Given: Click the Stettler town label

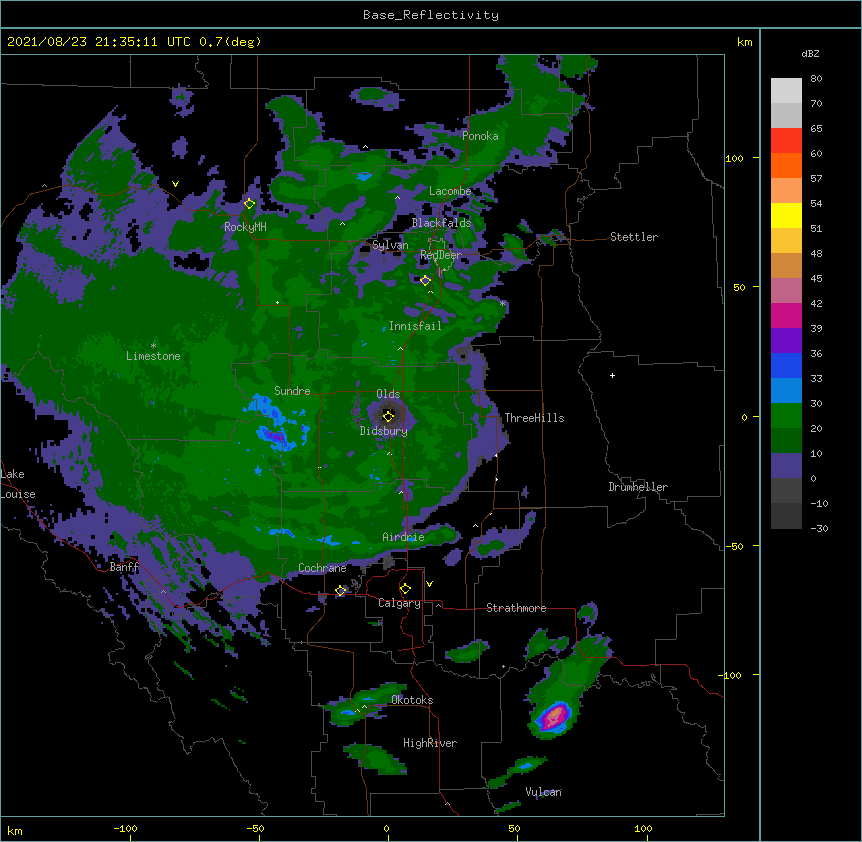Looking at the screenshot, I should click(x=634, y=237).
